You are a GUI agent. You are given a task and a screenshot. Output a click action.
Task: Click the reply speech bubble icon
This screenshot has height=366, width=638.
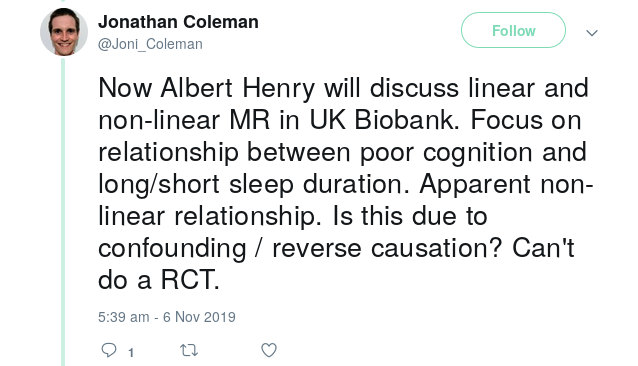pos(109,350)
